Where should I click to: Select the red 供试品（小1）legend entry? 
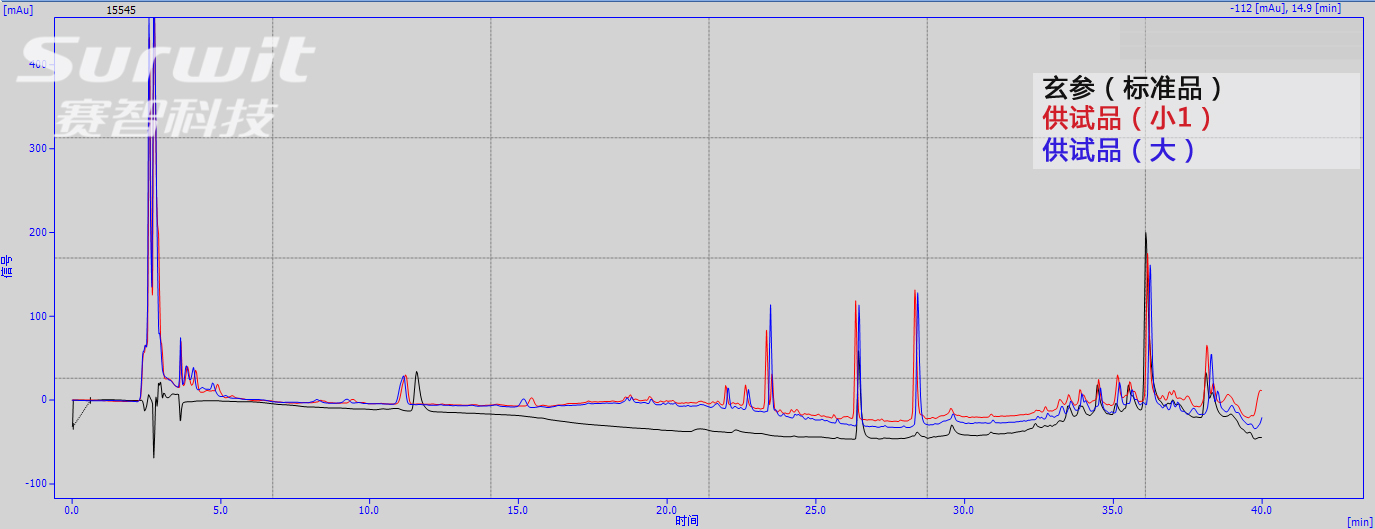pos(1127,119)
